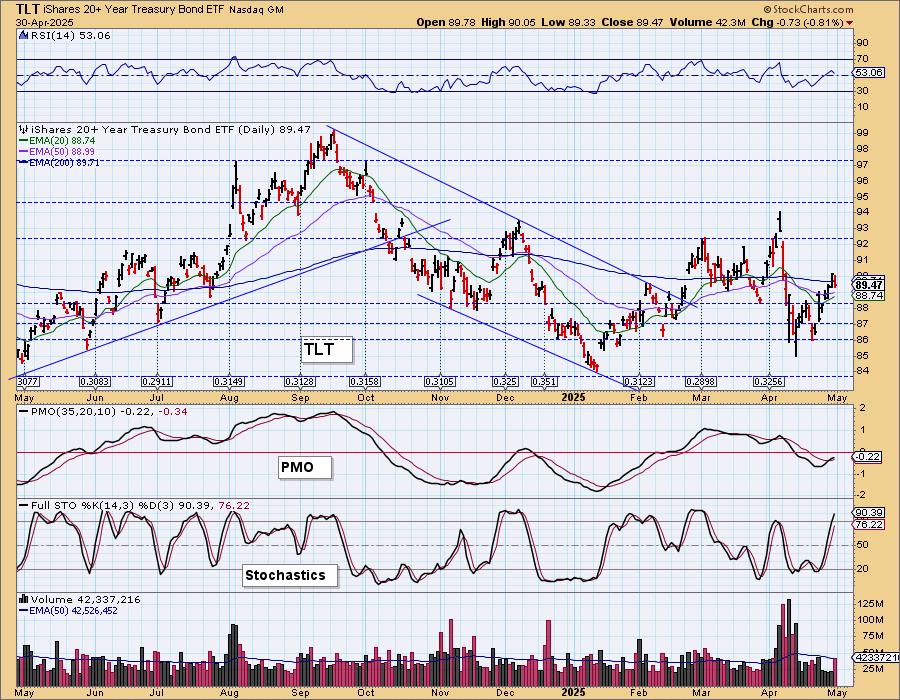Click the 3077 label at chart's lower left
Image resolution: width=900 pixels, height=700 pixels.
point(28,382)
